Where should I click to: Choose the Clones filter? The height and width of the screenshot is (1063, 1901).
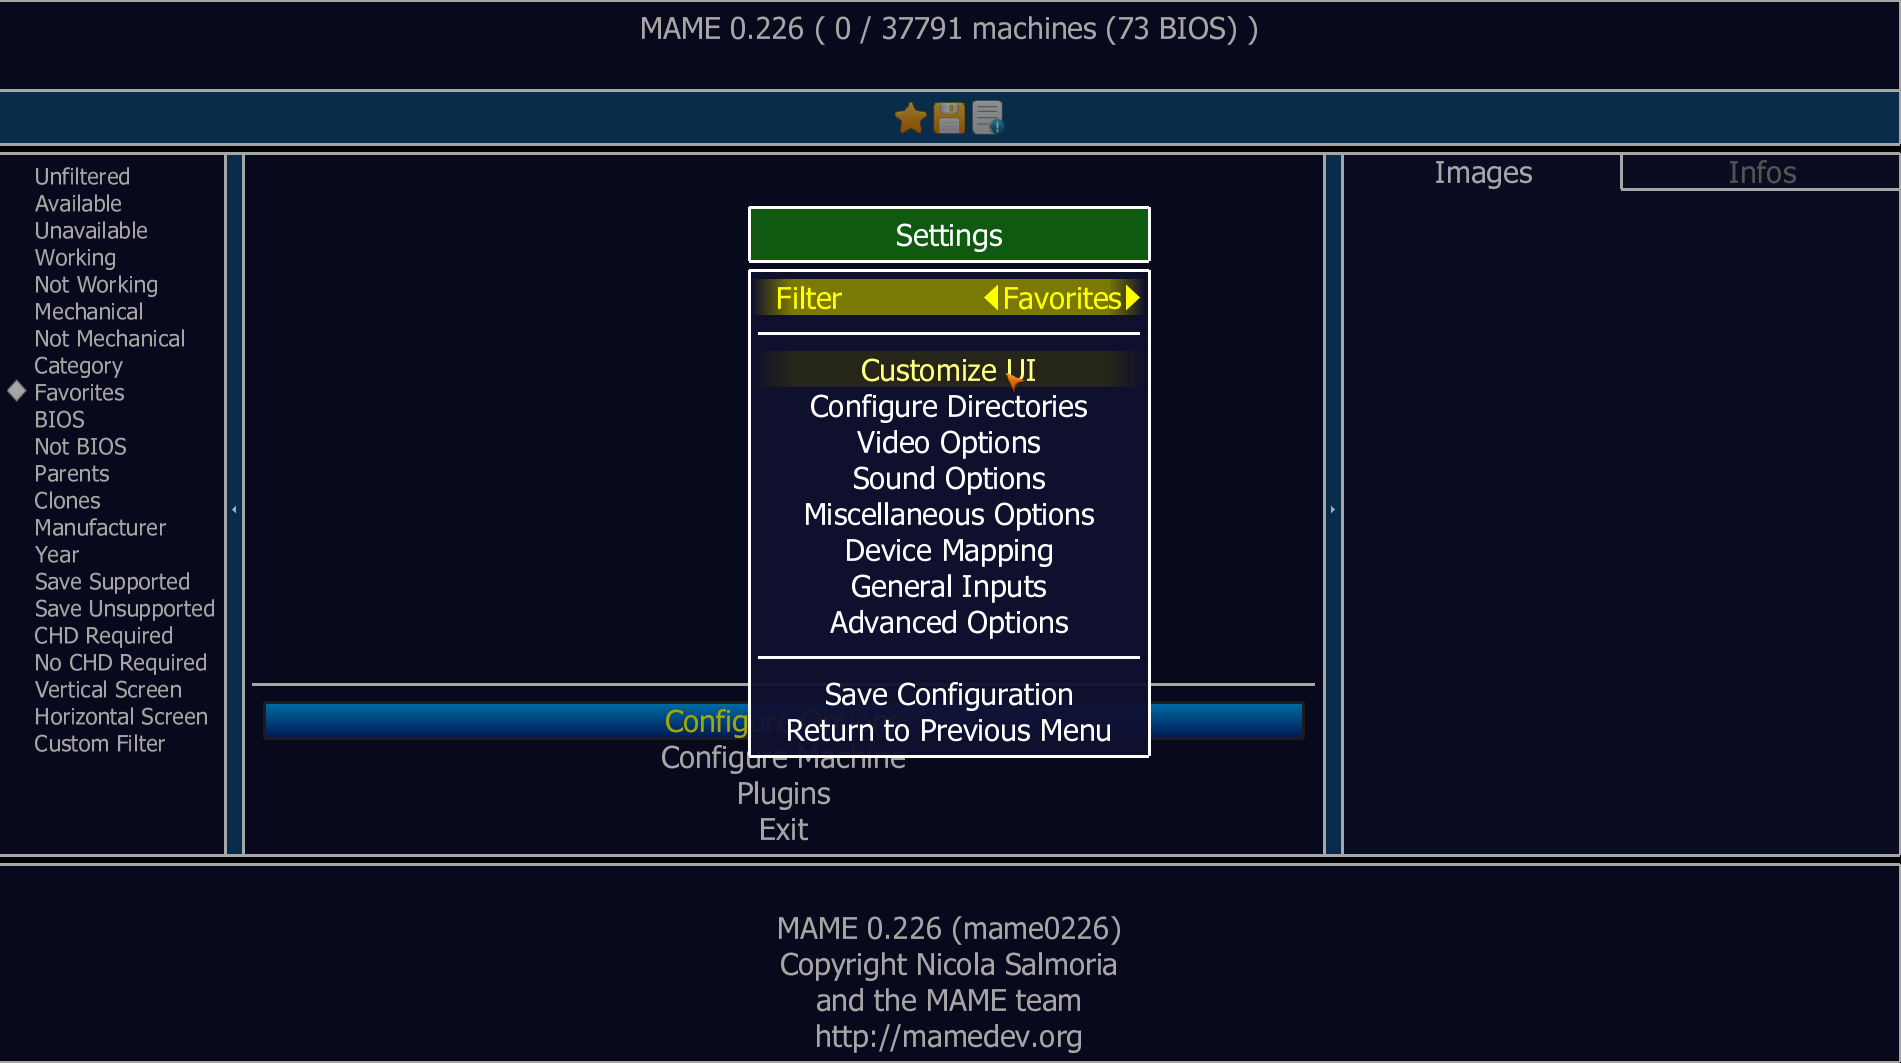68,500
